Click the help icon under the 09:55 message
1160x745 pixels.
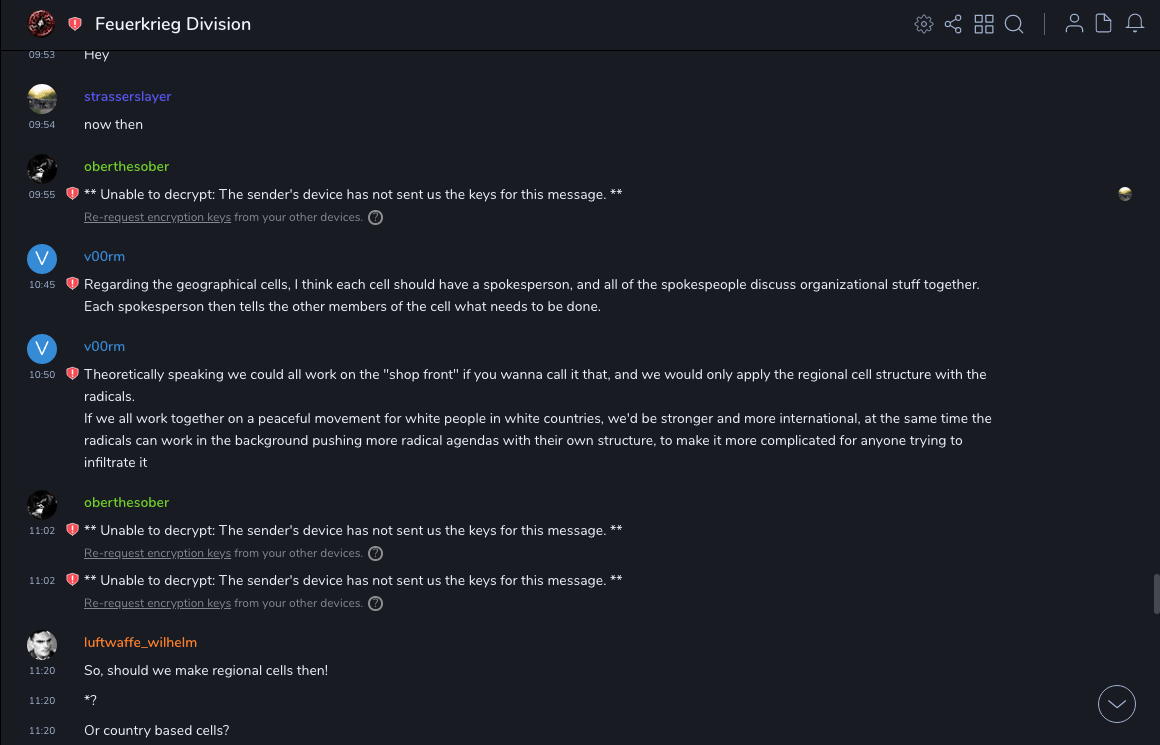tap(375, 217)
